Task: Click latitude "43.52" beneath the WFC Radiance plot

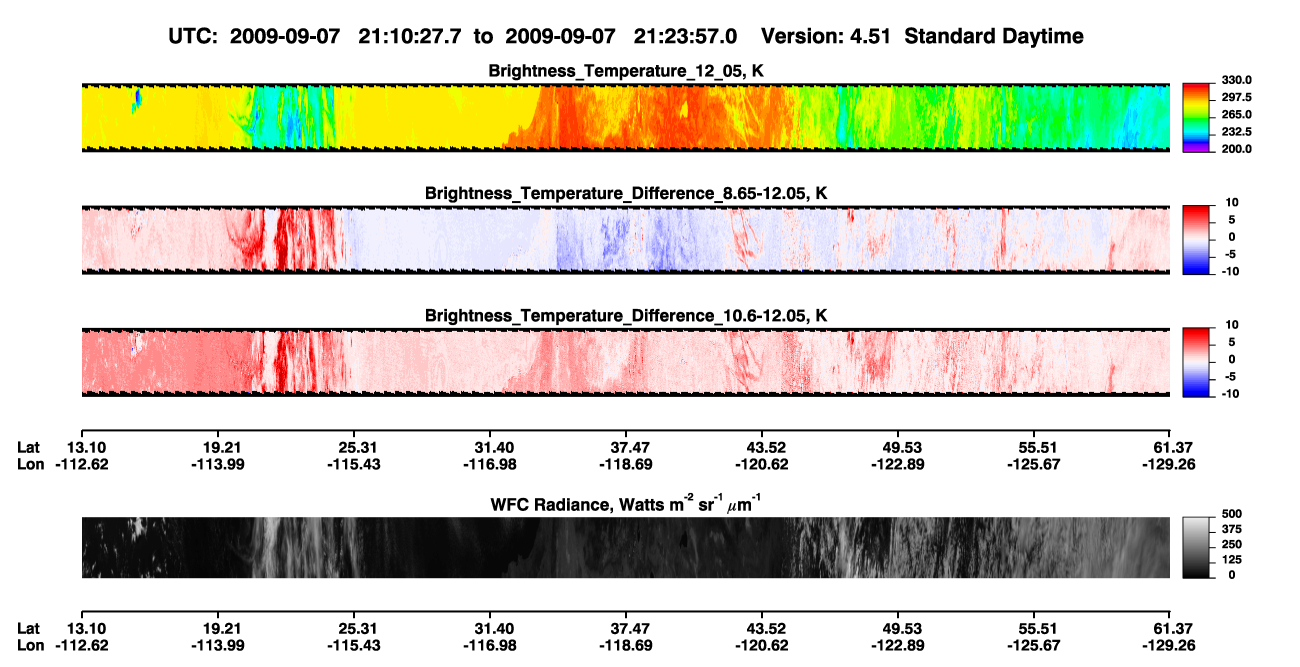Action: tap(763, 629)
